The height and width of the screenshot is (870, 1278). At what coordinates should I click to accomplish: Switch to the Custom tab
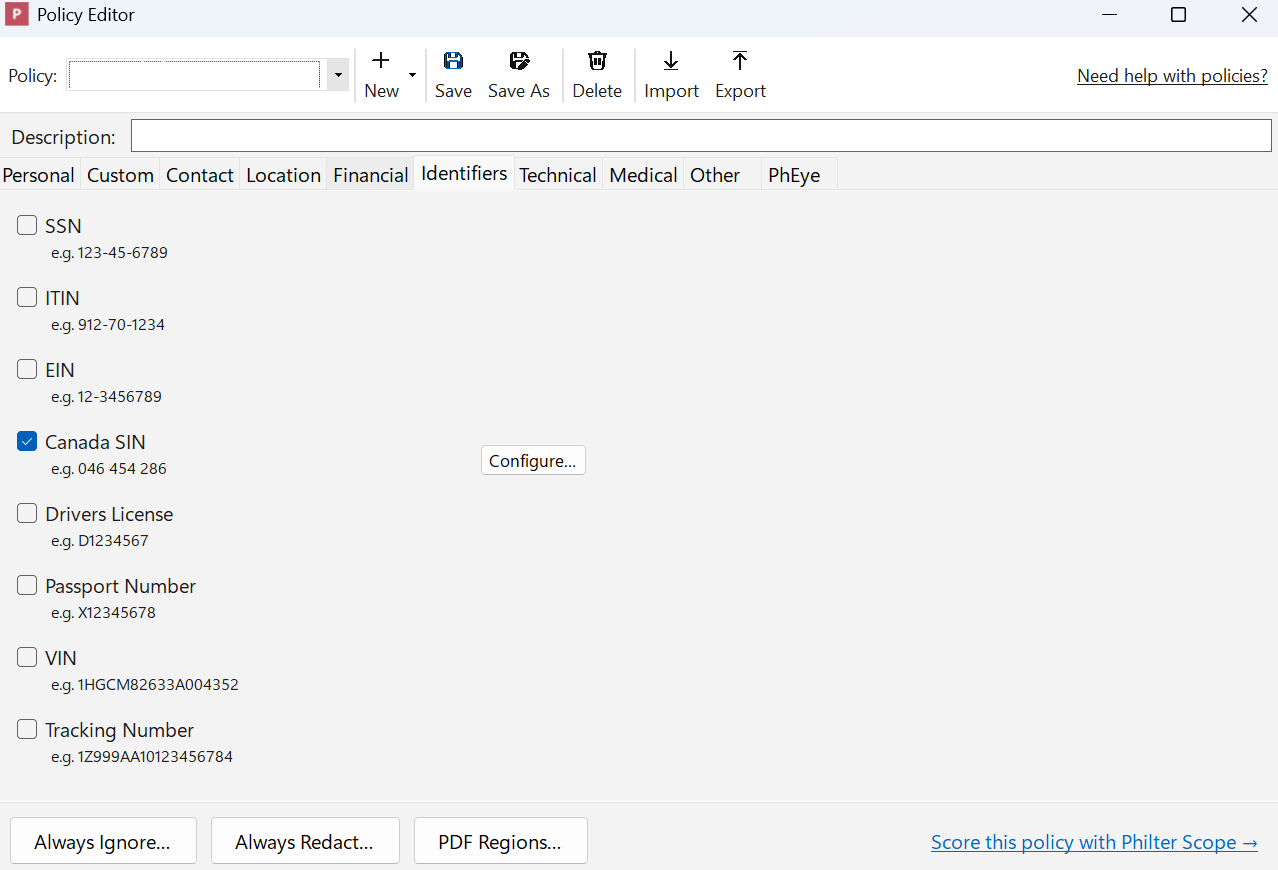120,175
